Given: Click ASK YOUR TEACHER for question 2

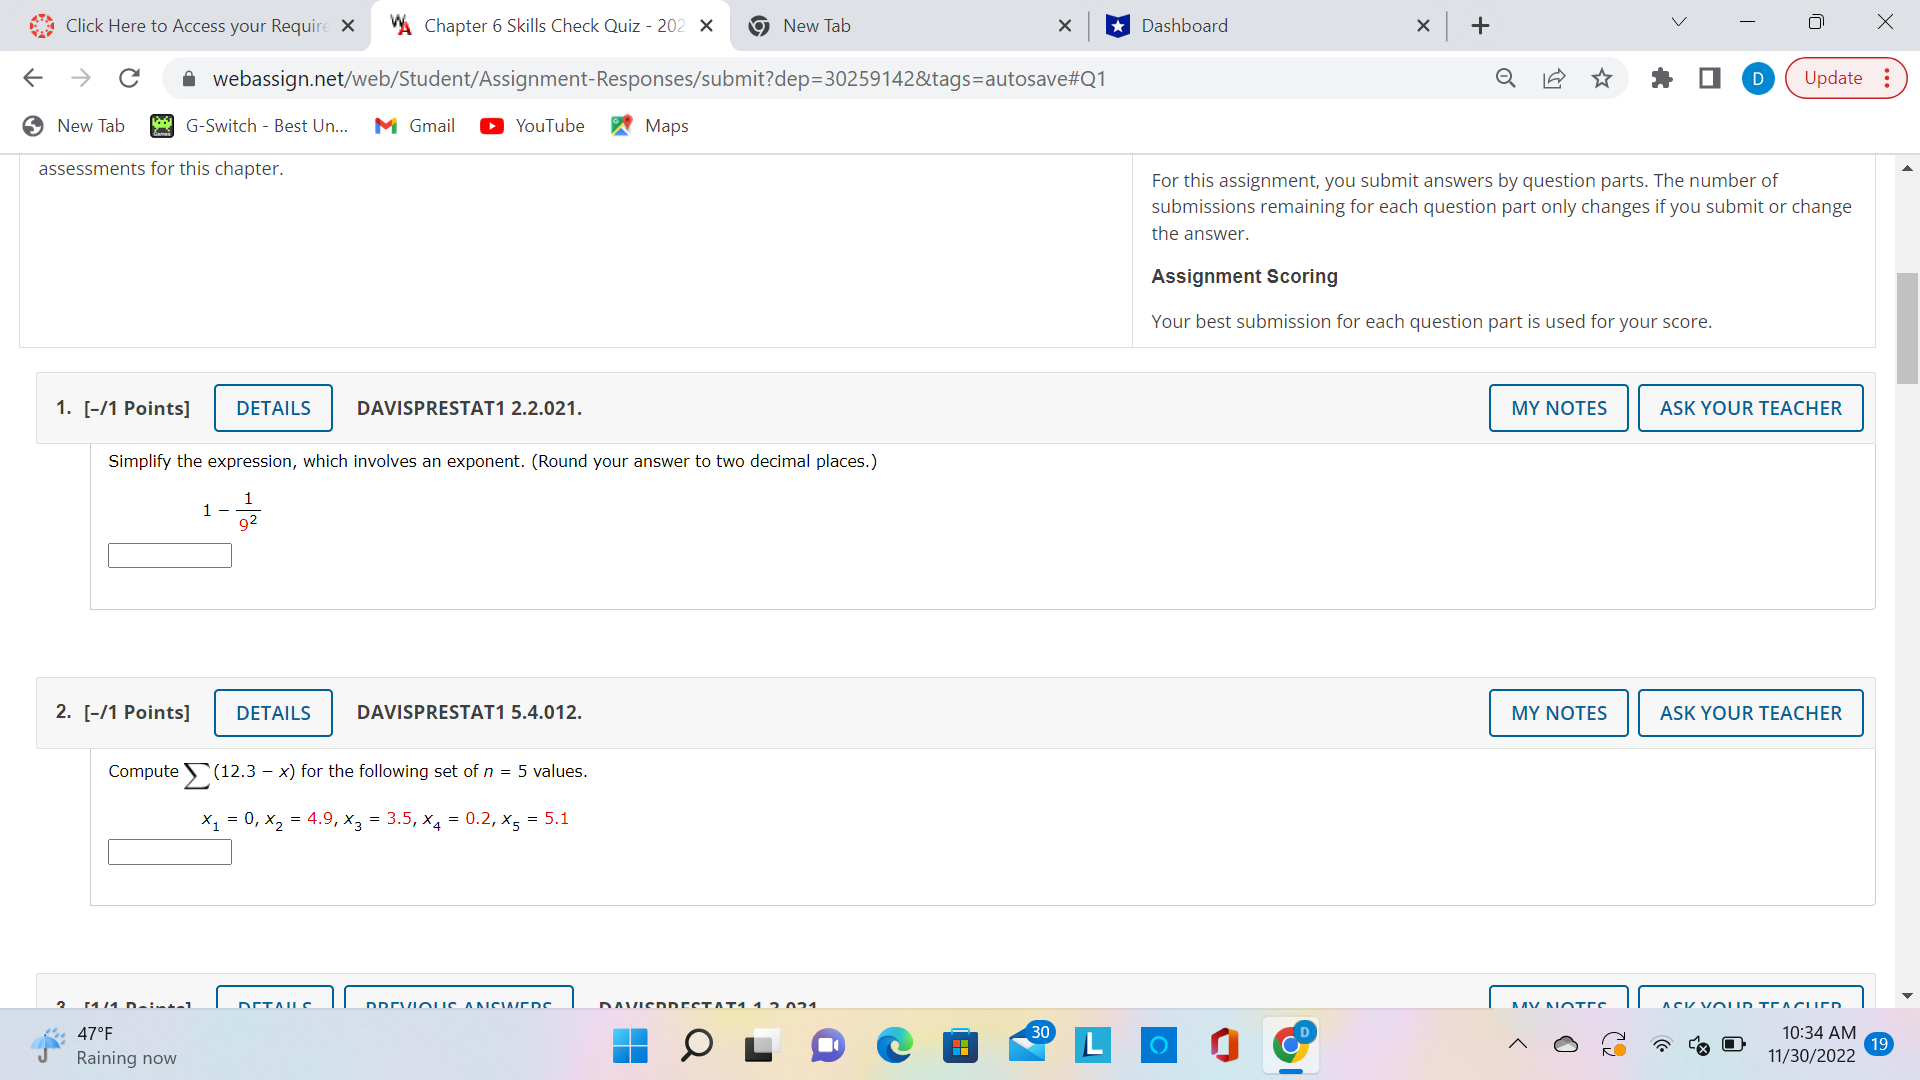Looking at the screenshot, I should [1750, 713].
